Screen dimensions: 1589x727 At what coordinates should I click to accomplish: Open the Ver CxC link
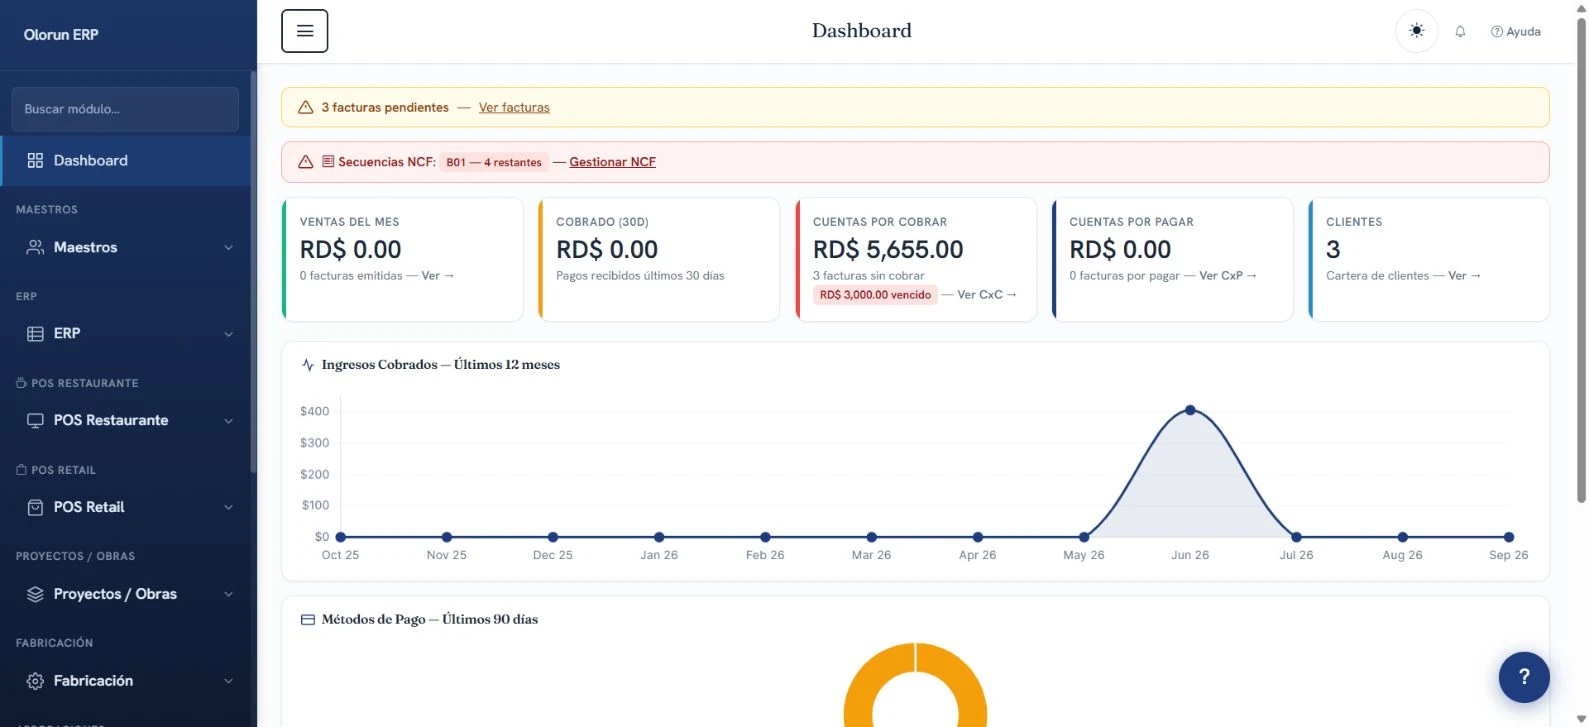tap(987, 295)
